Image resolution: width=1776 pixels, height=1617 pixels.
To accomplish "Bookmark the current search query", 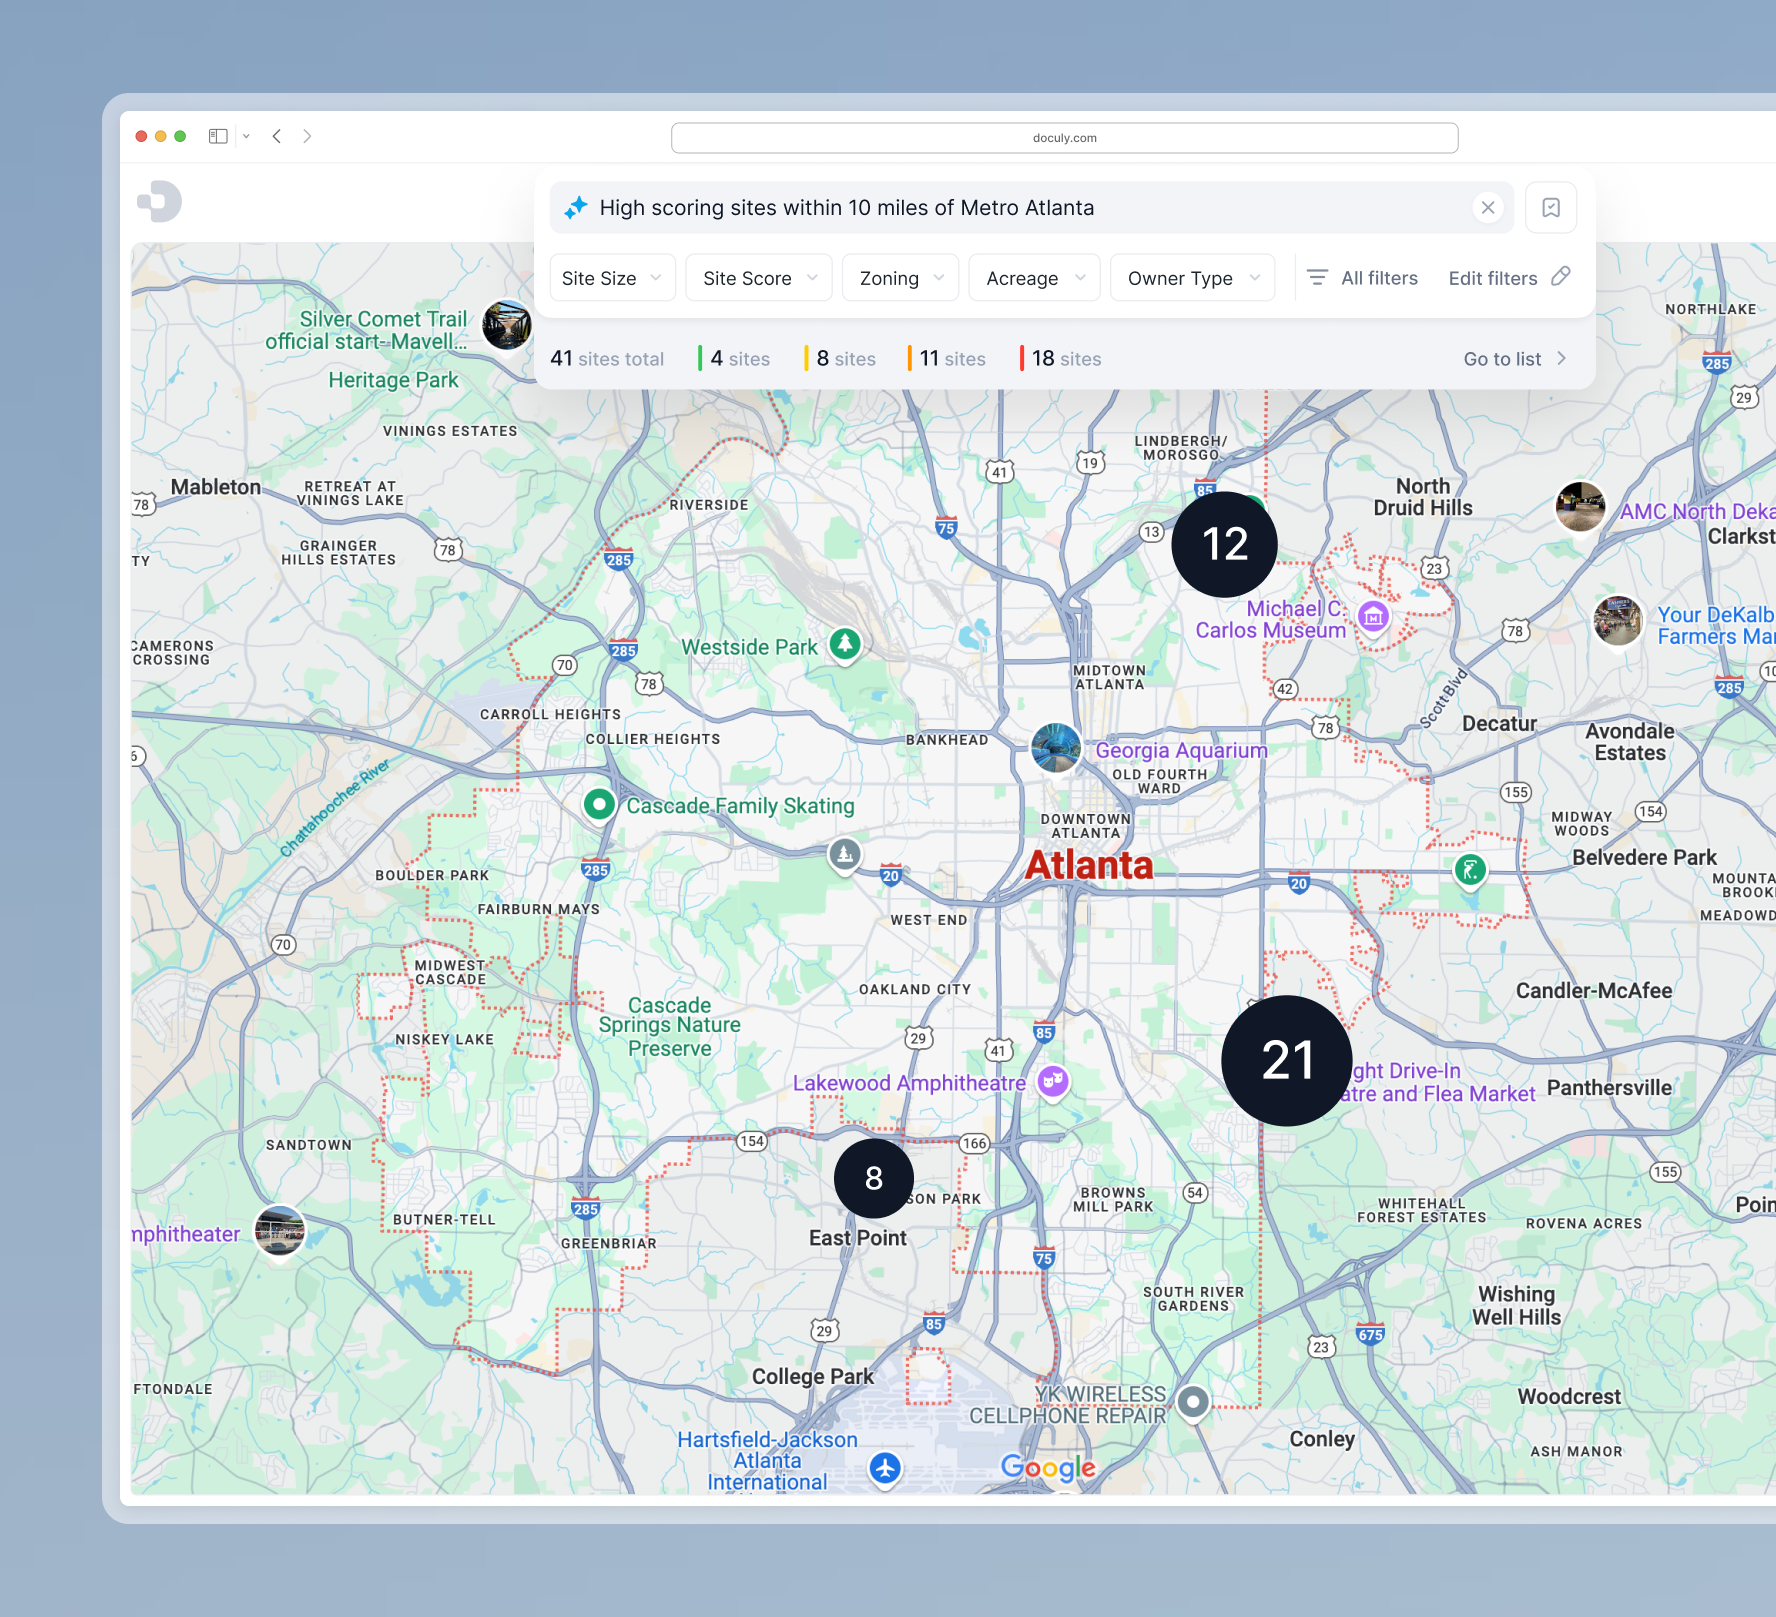I will tap(1551, 208).
